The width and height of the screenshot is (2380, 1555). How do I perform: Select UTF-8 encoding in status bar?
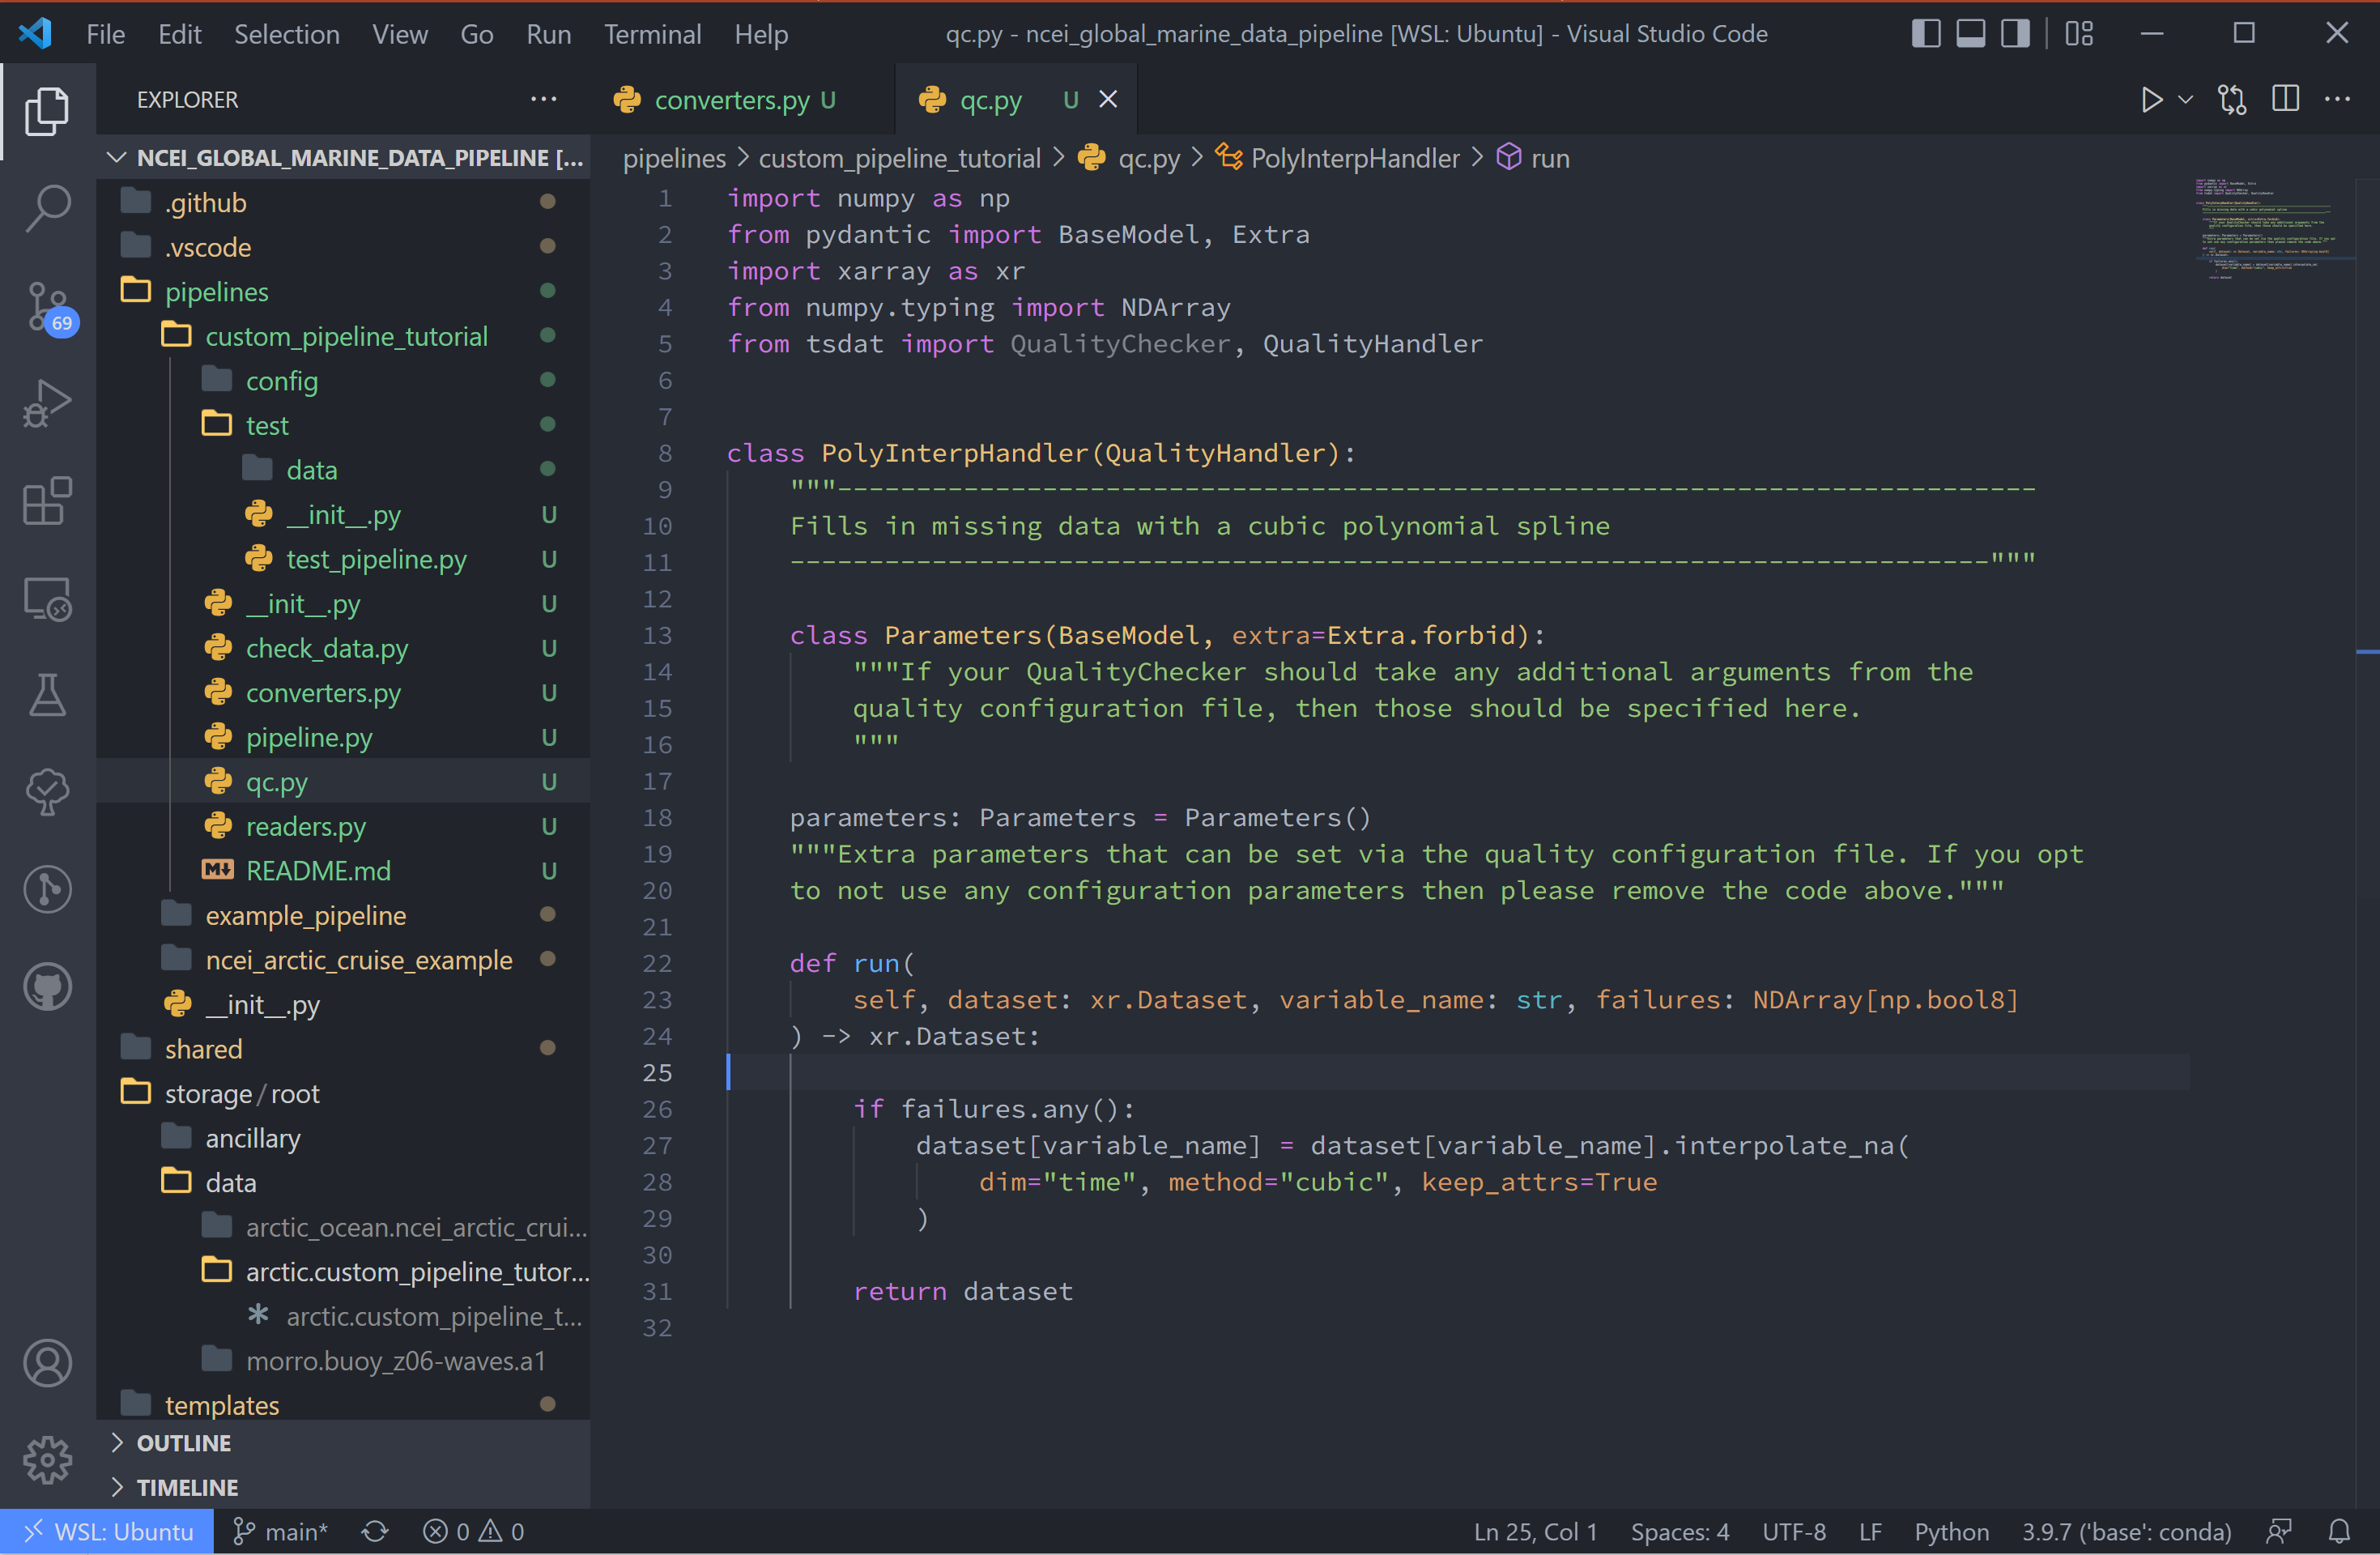(x=1794, y=1531)
